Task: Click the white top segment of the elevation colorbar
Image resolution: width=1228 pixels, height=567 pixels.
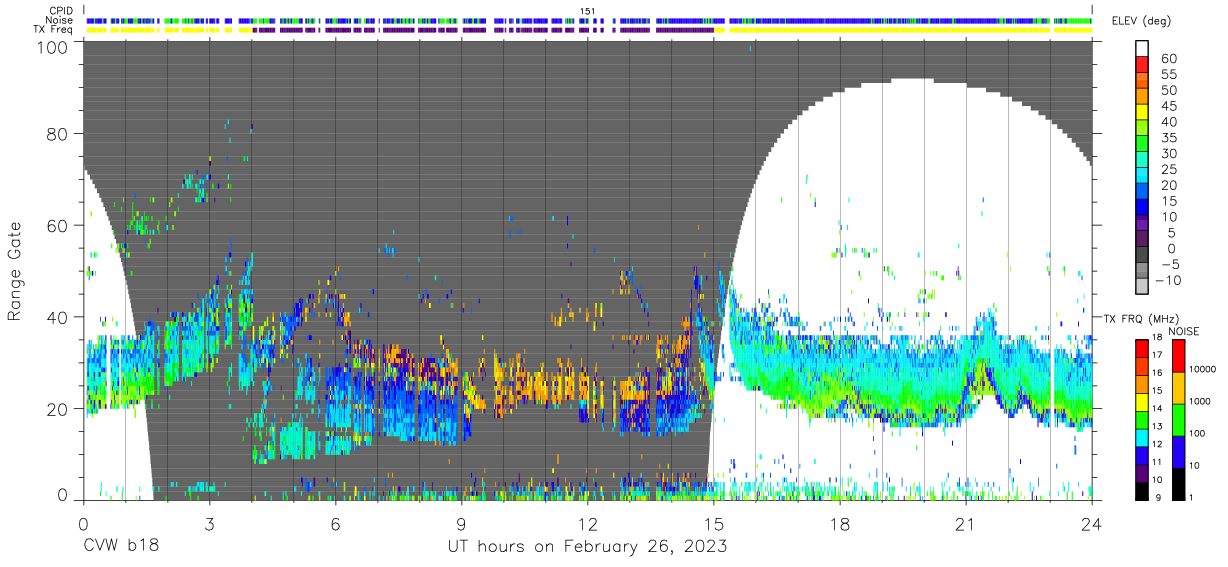Action: point(1142,49)
